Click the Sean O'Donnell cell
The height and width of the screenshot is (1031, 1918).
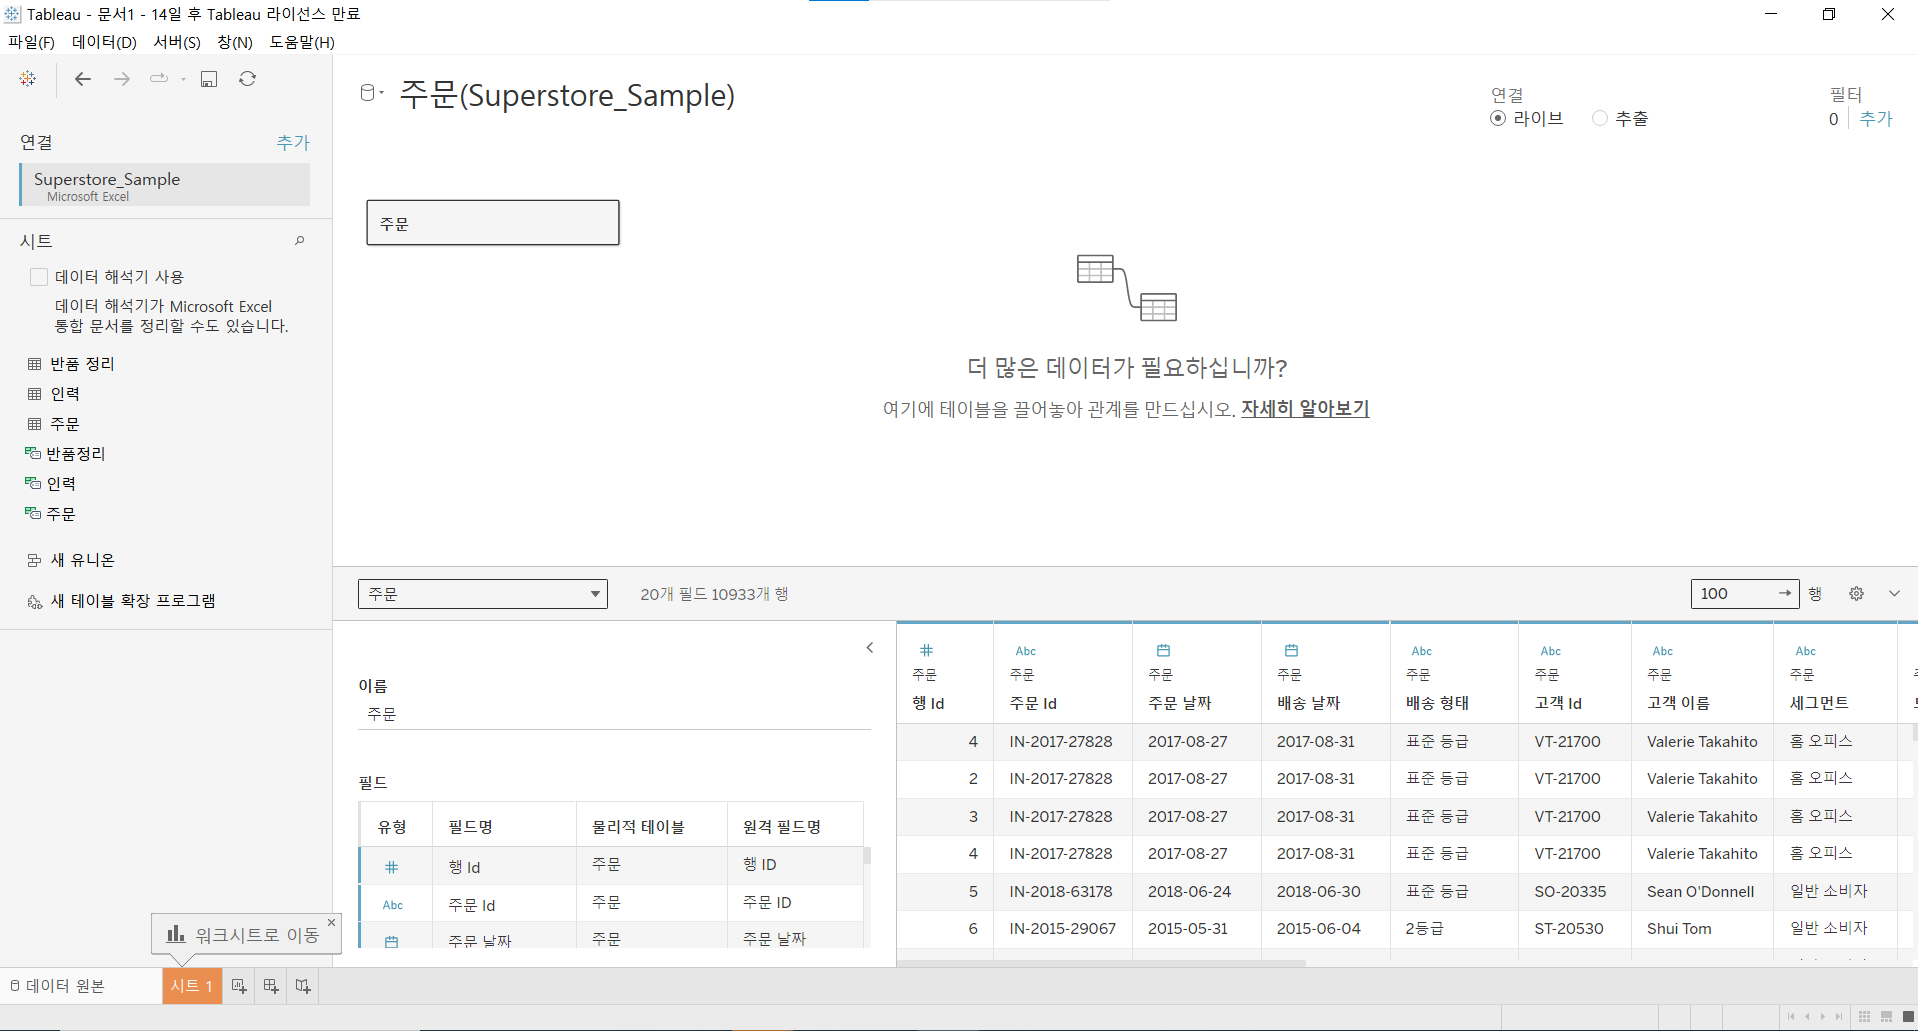(x=1701, y=891)
